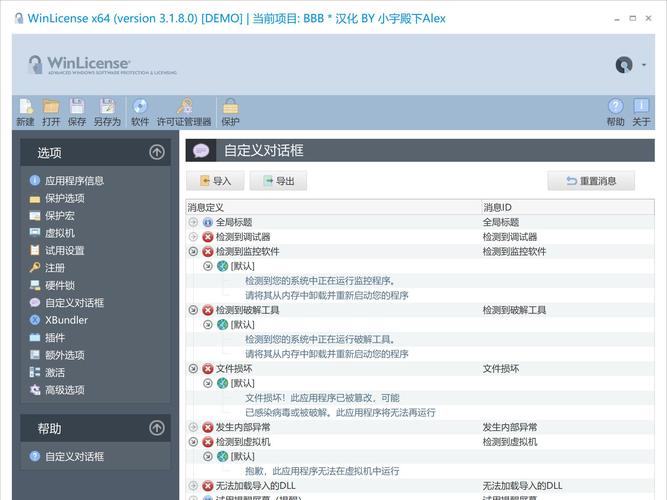
Task: Click the 保护 (Protect) lock icon
Action: (230, 108)
